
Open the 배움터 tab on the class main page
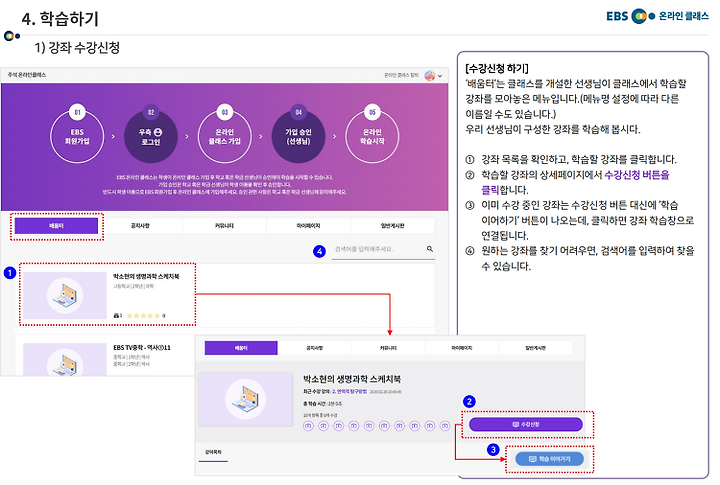[56, 226]
